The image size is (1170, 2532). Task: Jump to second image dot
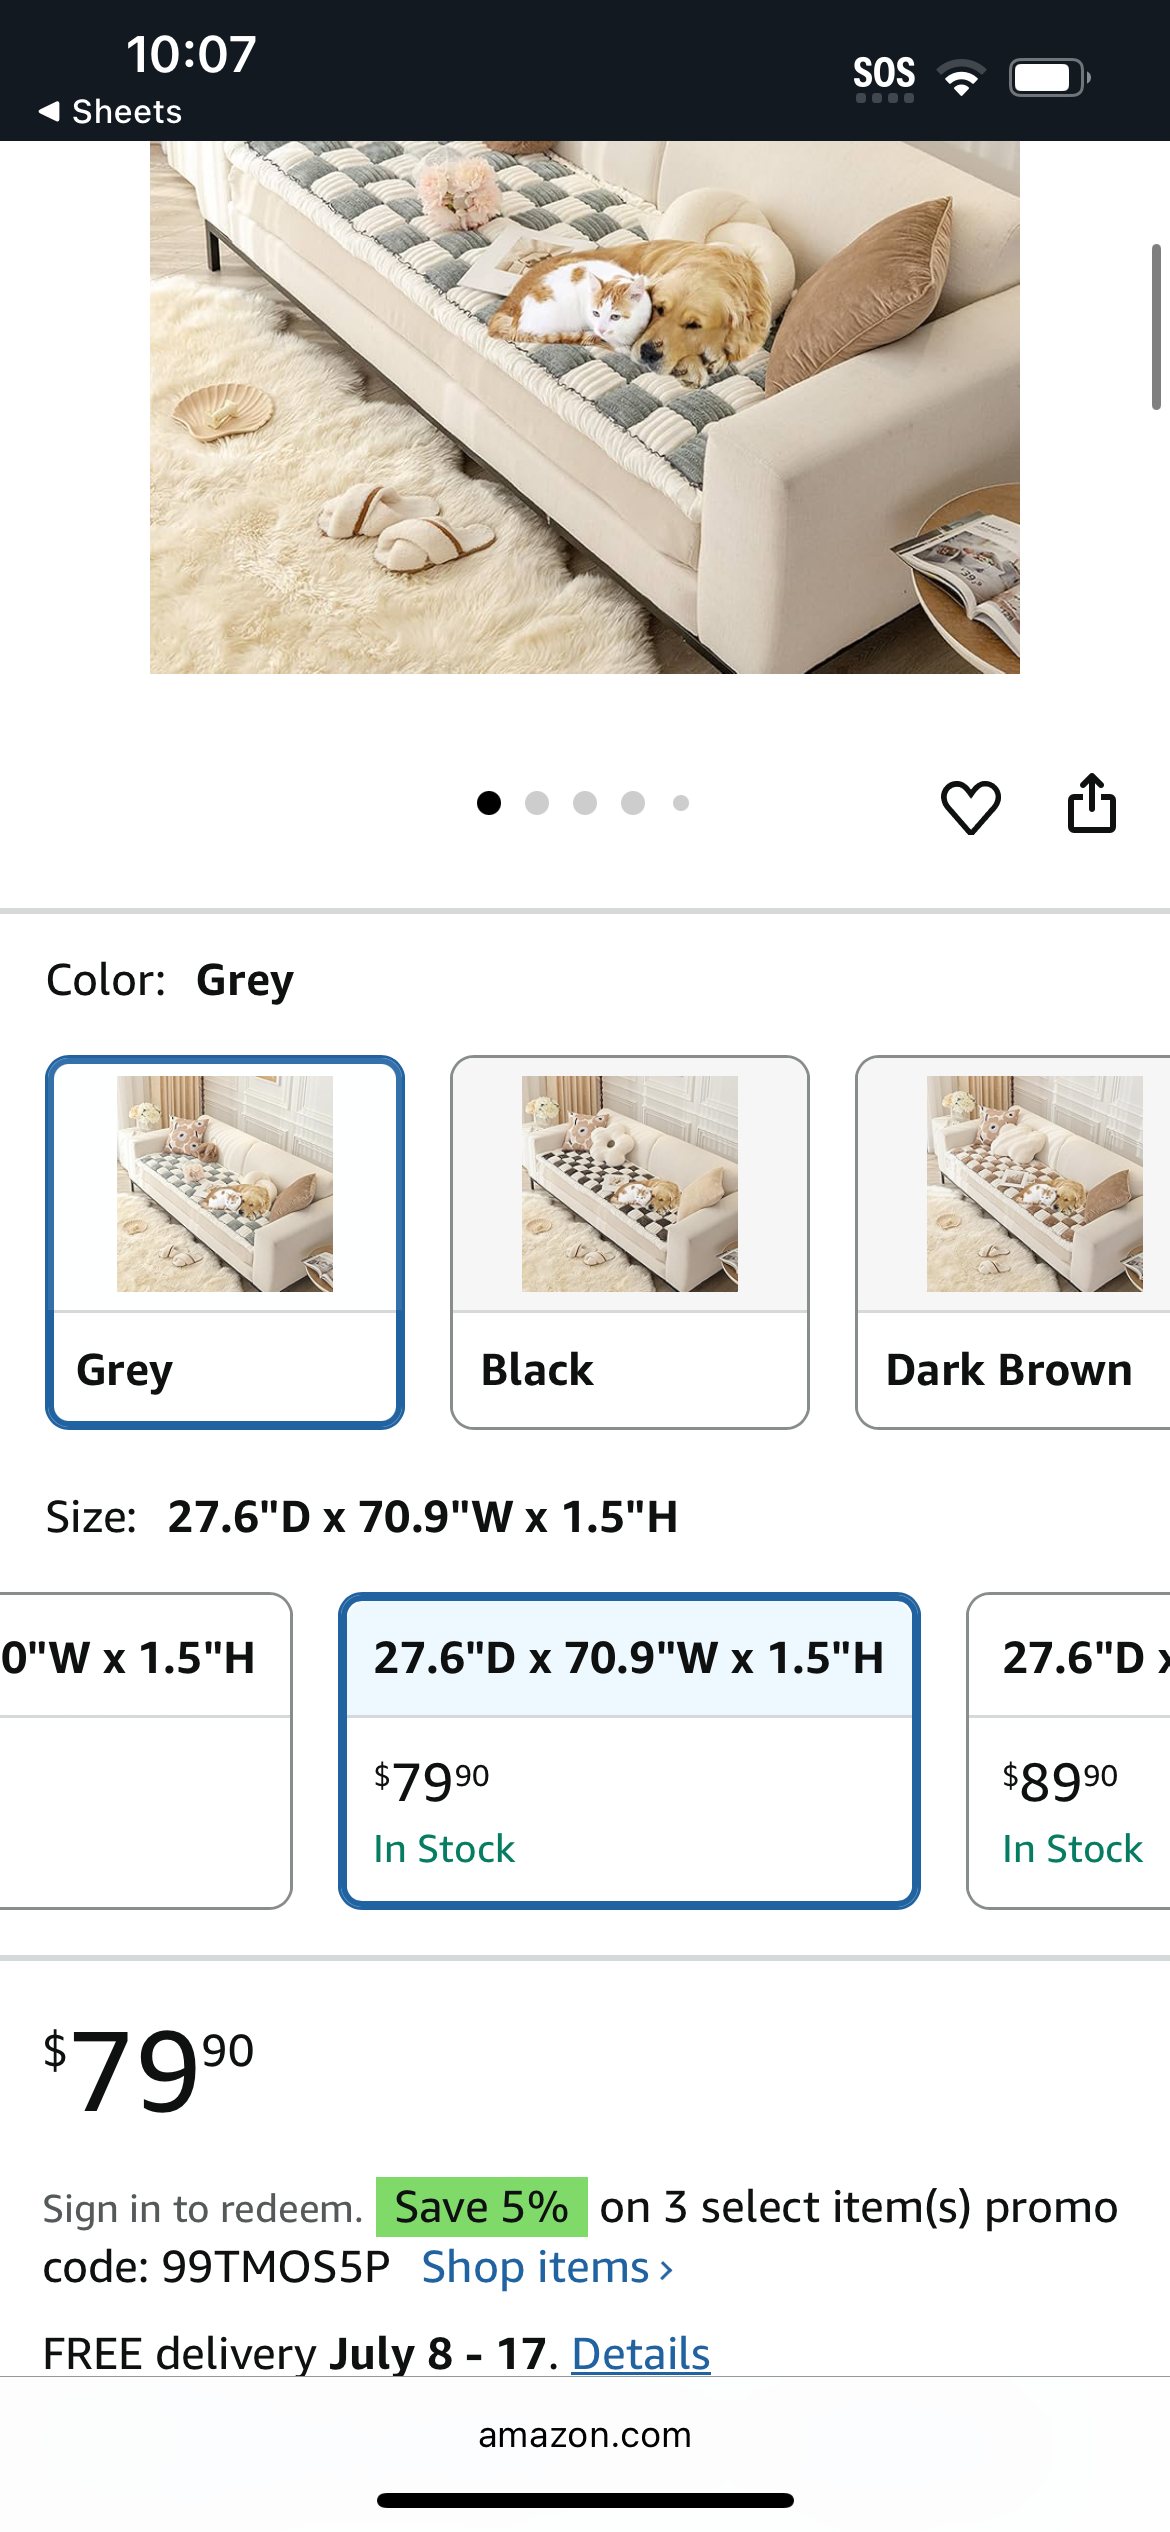(537, 803)
